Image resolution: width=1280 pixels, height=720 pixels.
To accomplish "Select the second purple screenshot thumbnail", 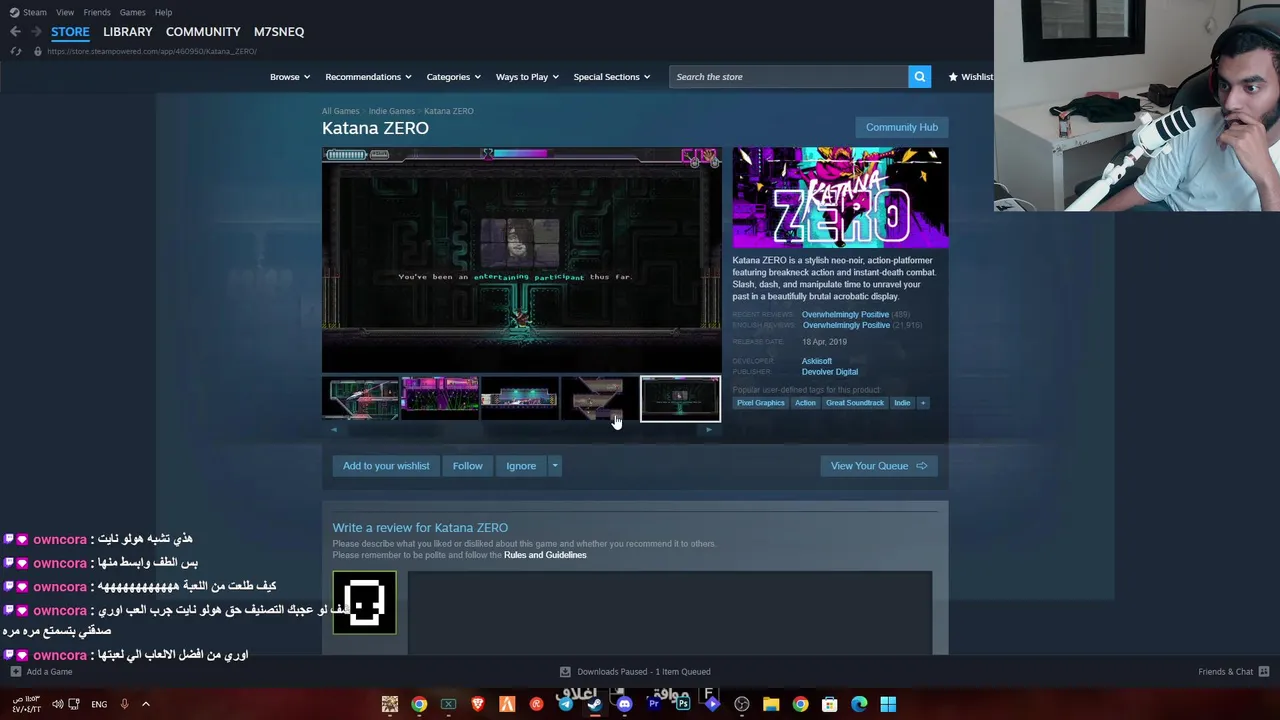I will [x=440, y=399].
